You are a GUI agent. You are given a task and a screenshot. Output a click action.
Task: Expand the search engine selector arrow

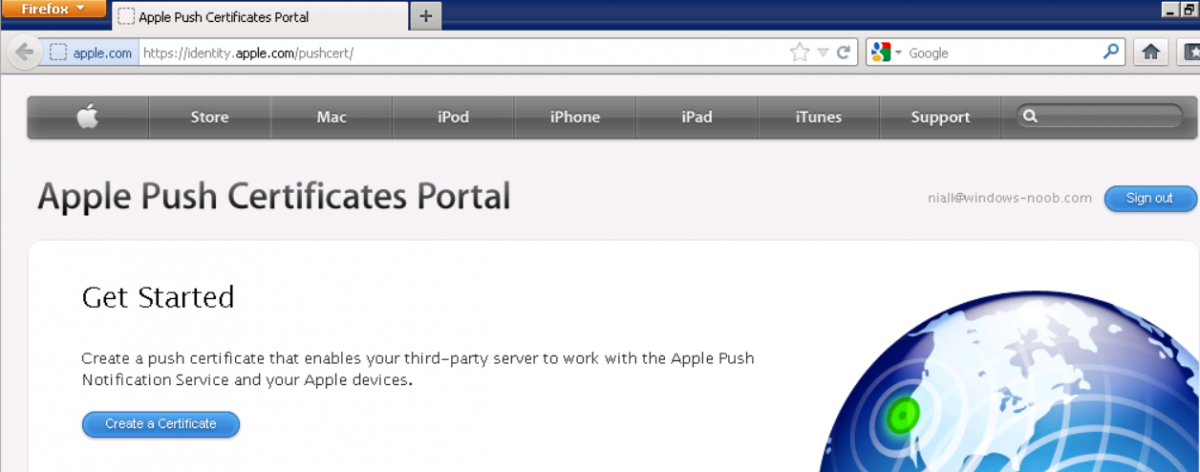pos(898,53)
